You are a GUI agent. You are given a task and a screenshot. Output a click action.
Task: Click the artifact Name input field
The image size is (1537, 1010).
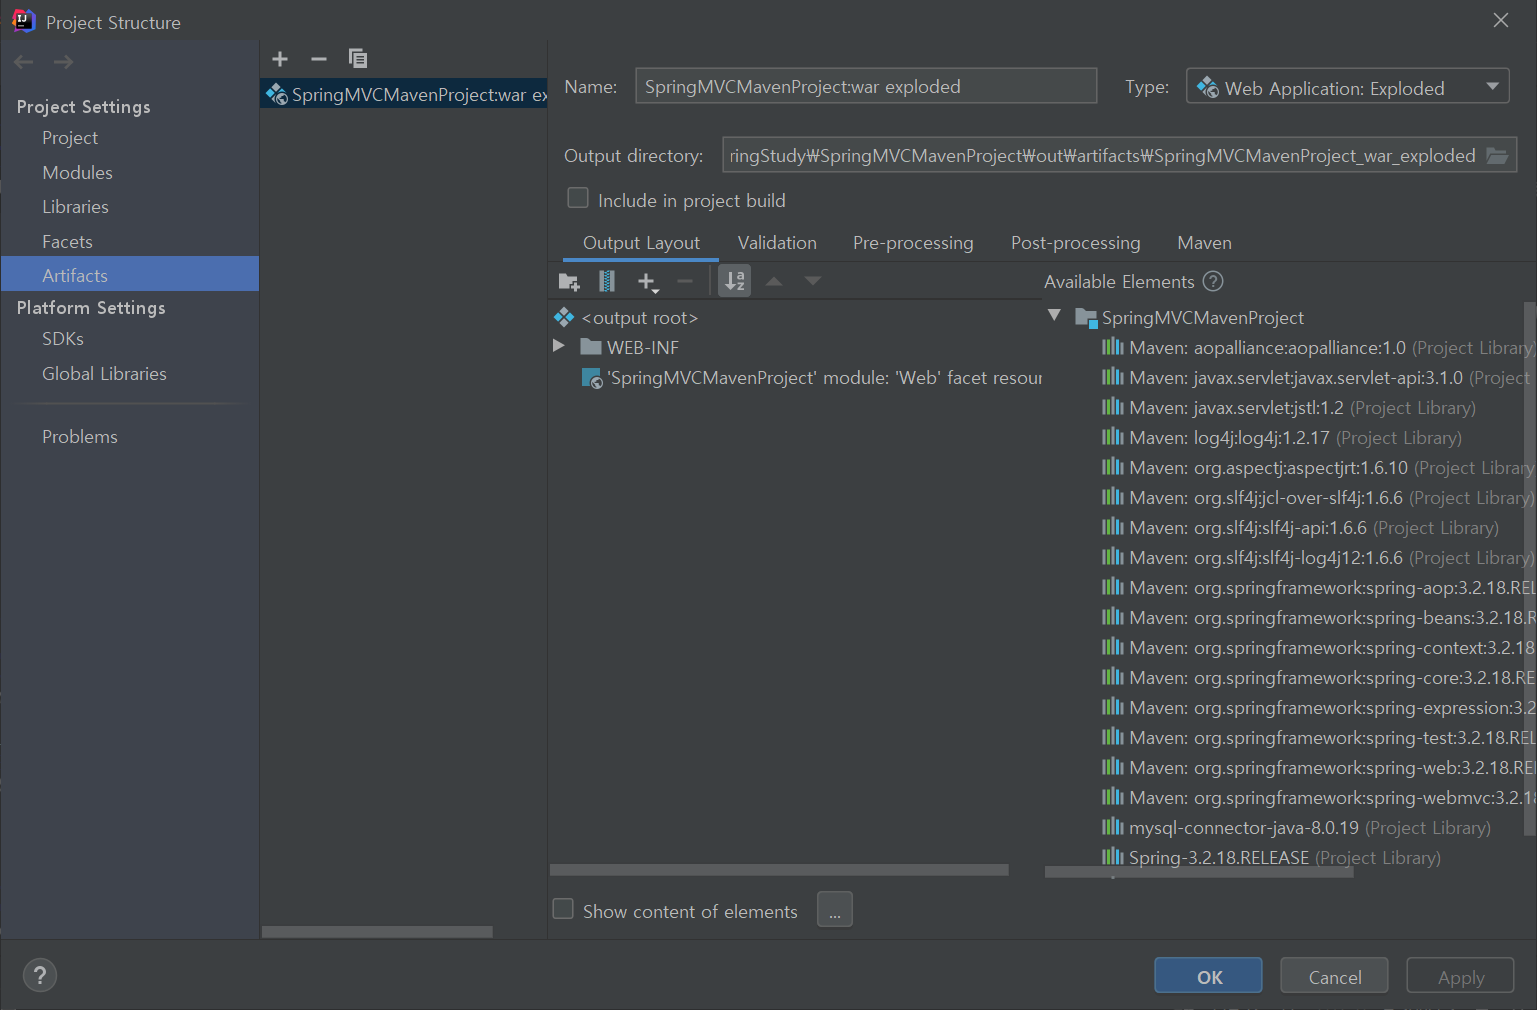point(866,86)
